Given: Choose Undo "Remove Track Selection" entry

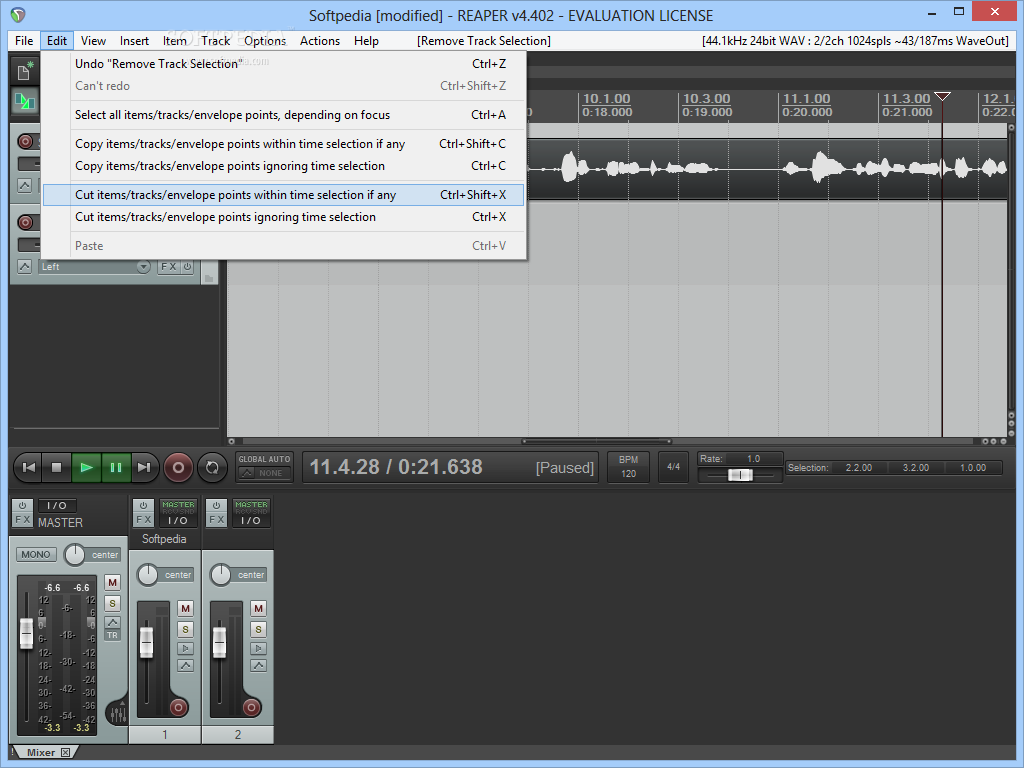Looking at the screenshot, I should 284,64.
